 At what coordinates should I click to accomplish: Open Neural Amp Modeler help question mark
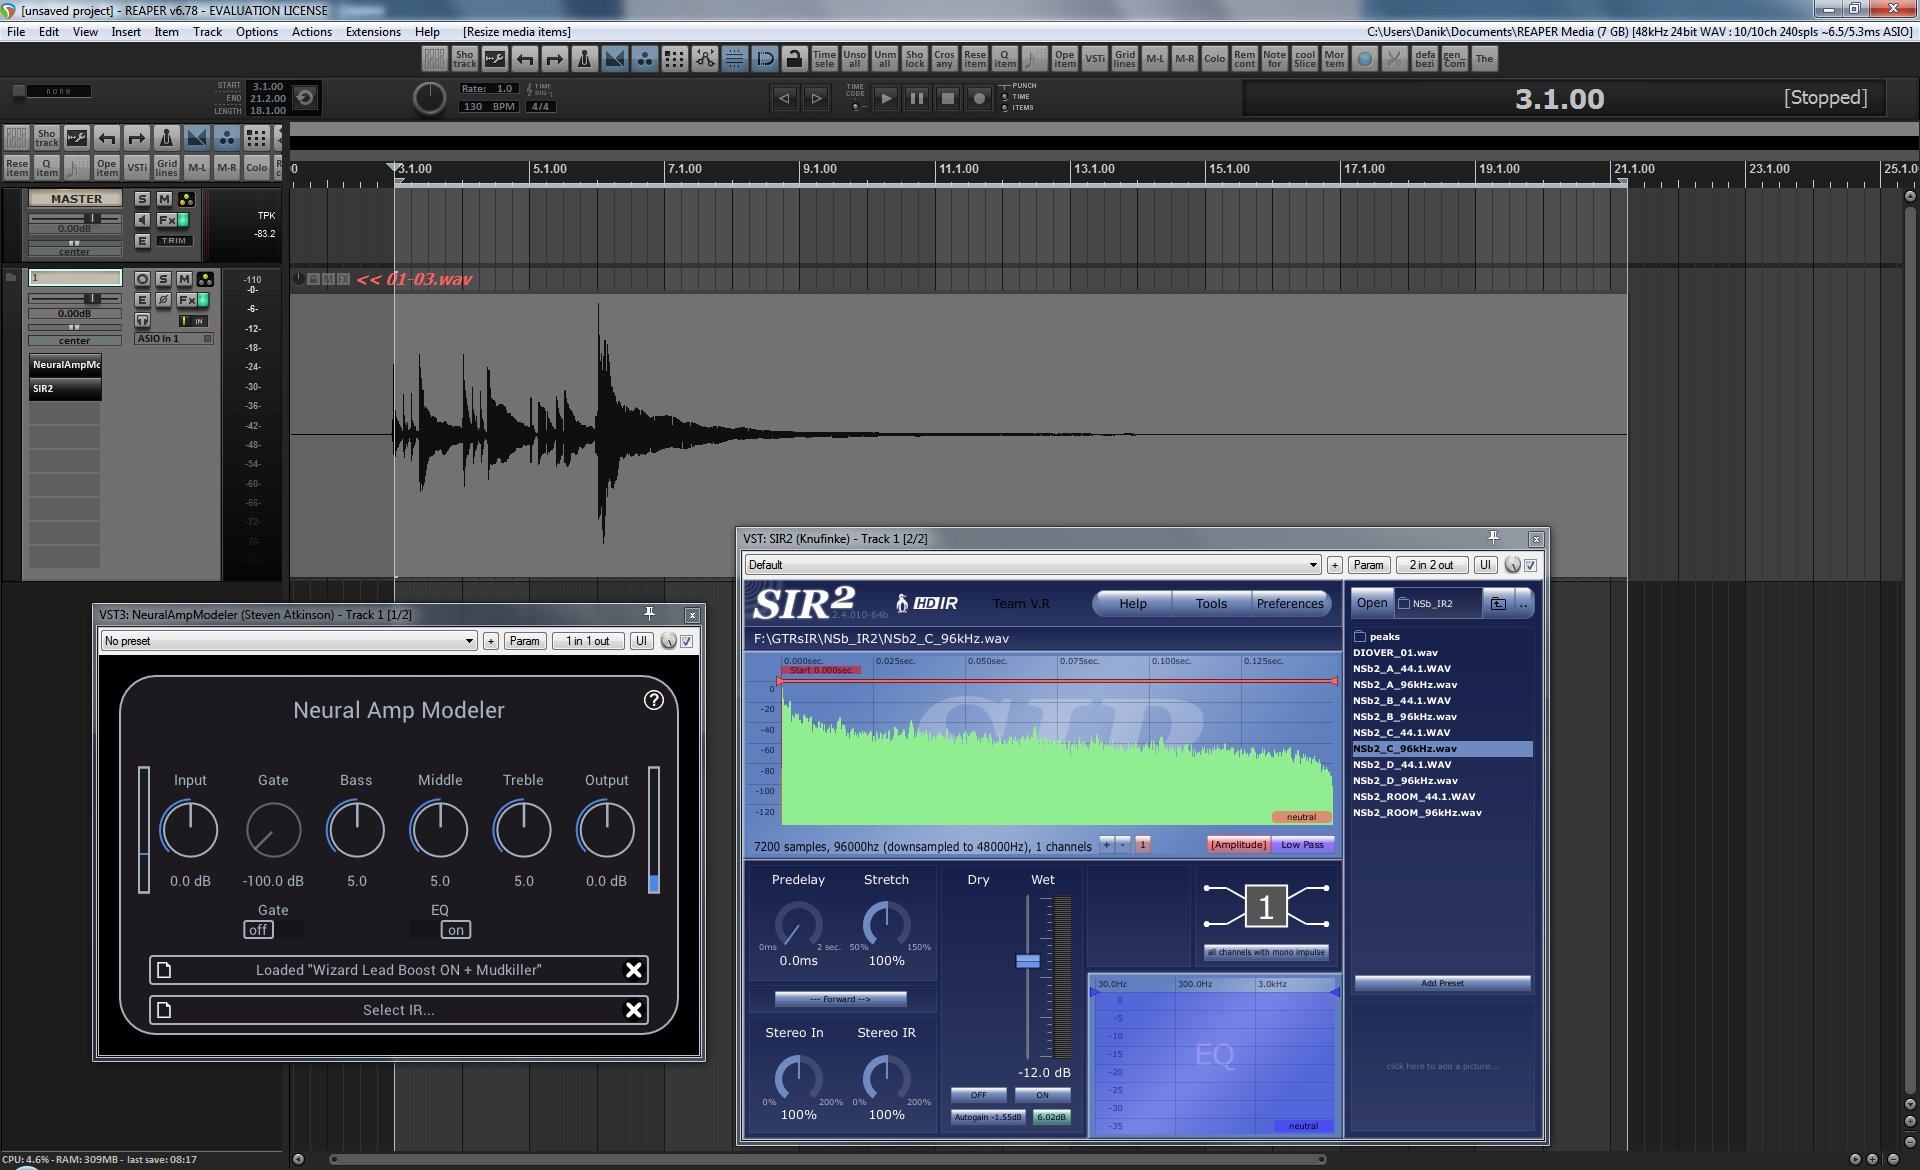(x=653, y=700)
